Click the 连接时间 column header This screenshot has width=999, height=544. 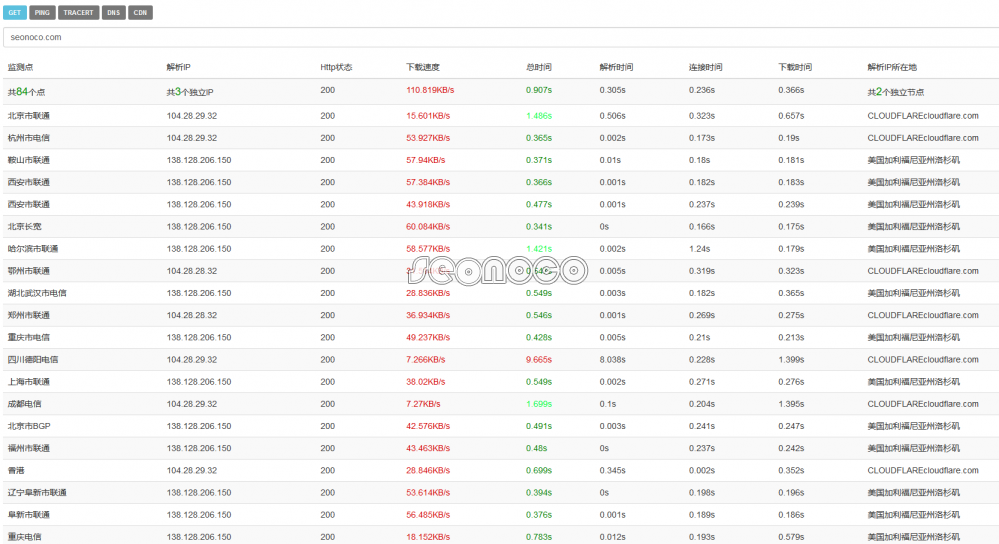click(x=705, y=67)
